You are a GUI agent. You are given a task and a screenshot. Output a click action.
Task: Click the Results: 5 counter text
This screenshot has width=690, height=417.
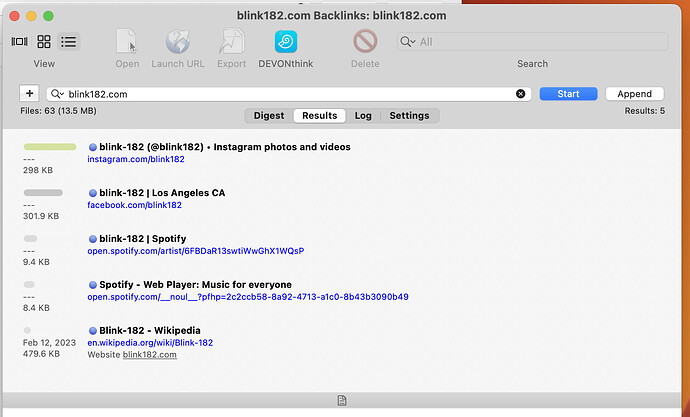[645, 111]
